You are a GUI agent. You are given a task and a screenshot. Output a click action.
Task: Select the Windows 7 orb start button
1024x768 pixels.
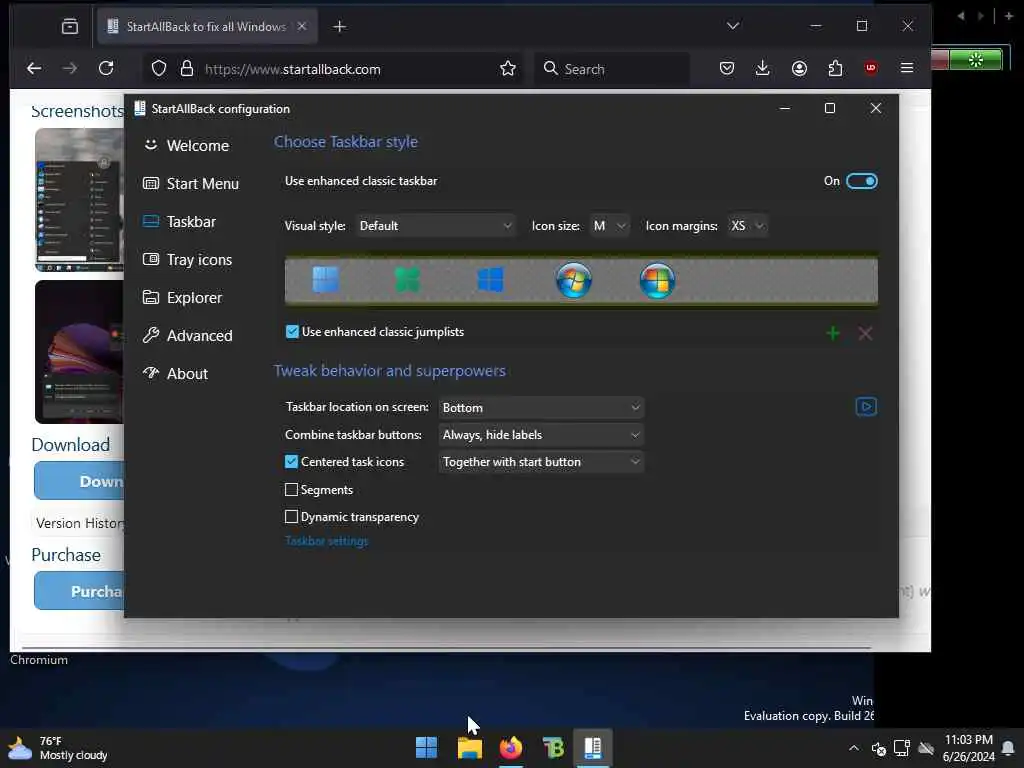click(x=573, y=281)
